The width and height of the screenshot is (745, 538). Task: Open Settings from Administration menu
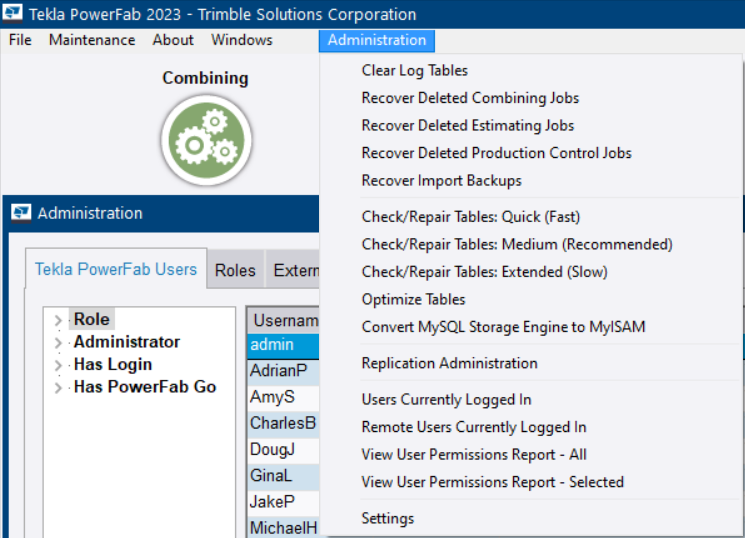point(387,518)
